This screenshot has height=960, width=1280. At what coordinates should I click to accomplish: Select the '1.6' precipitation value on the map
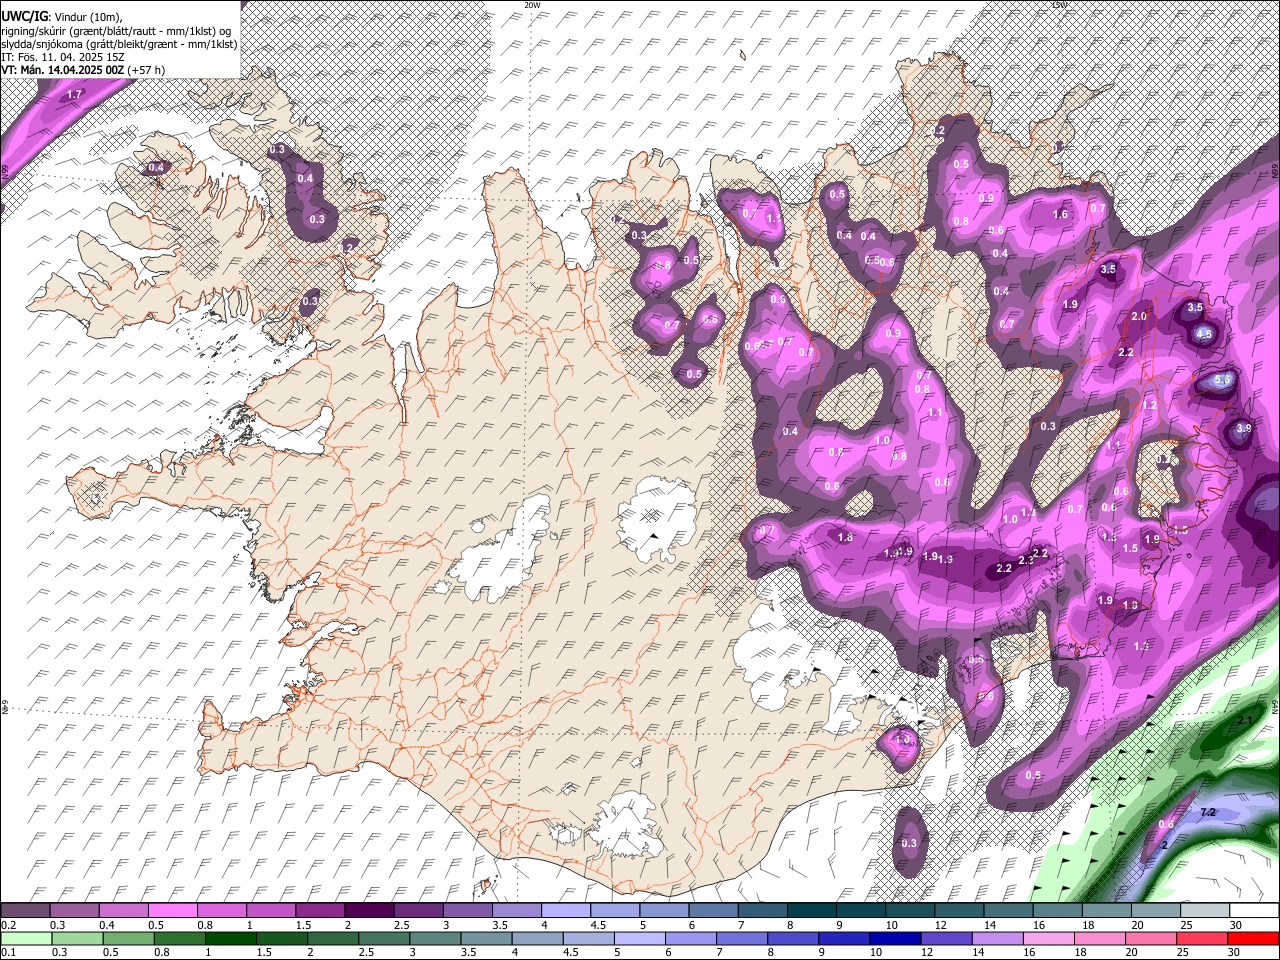[1061, 214]
